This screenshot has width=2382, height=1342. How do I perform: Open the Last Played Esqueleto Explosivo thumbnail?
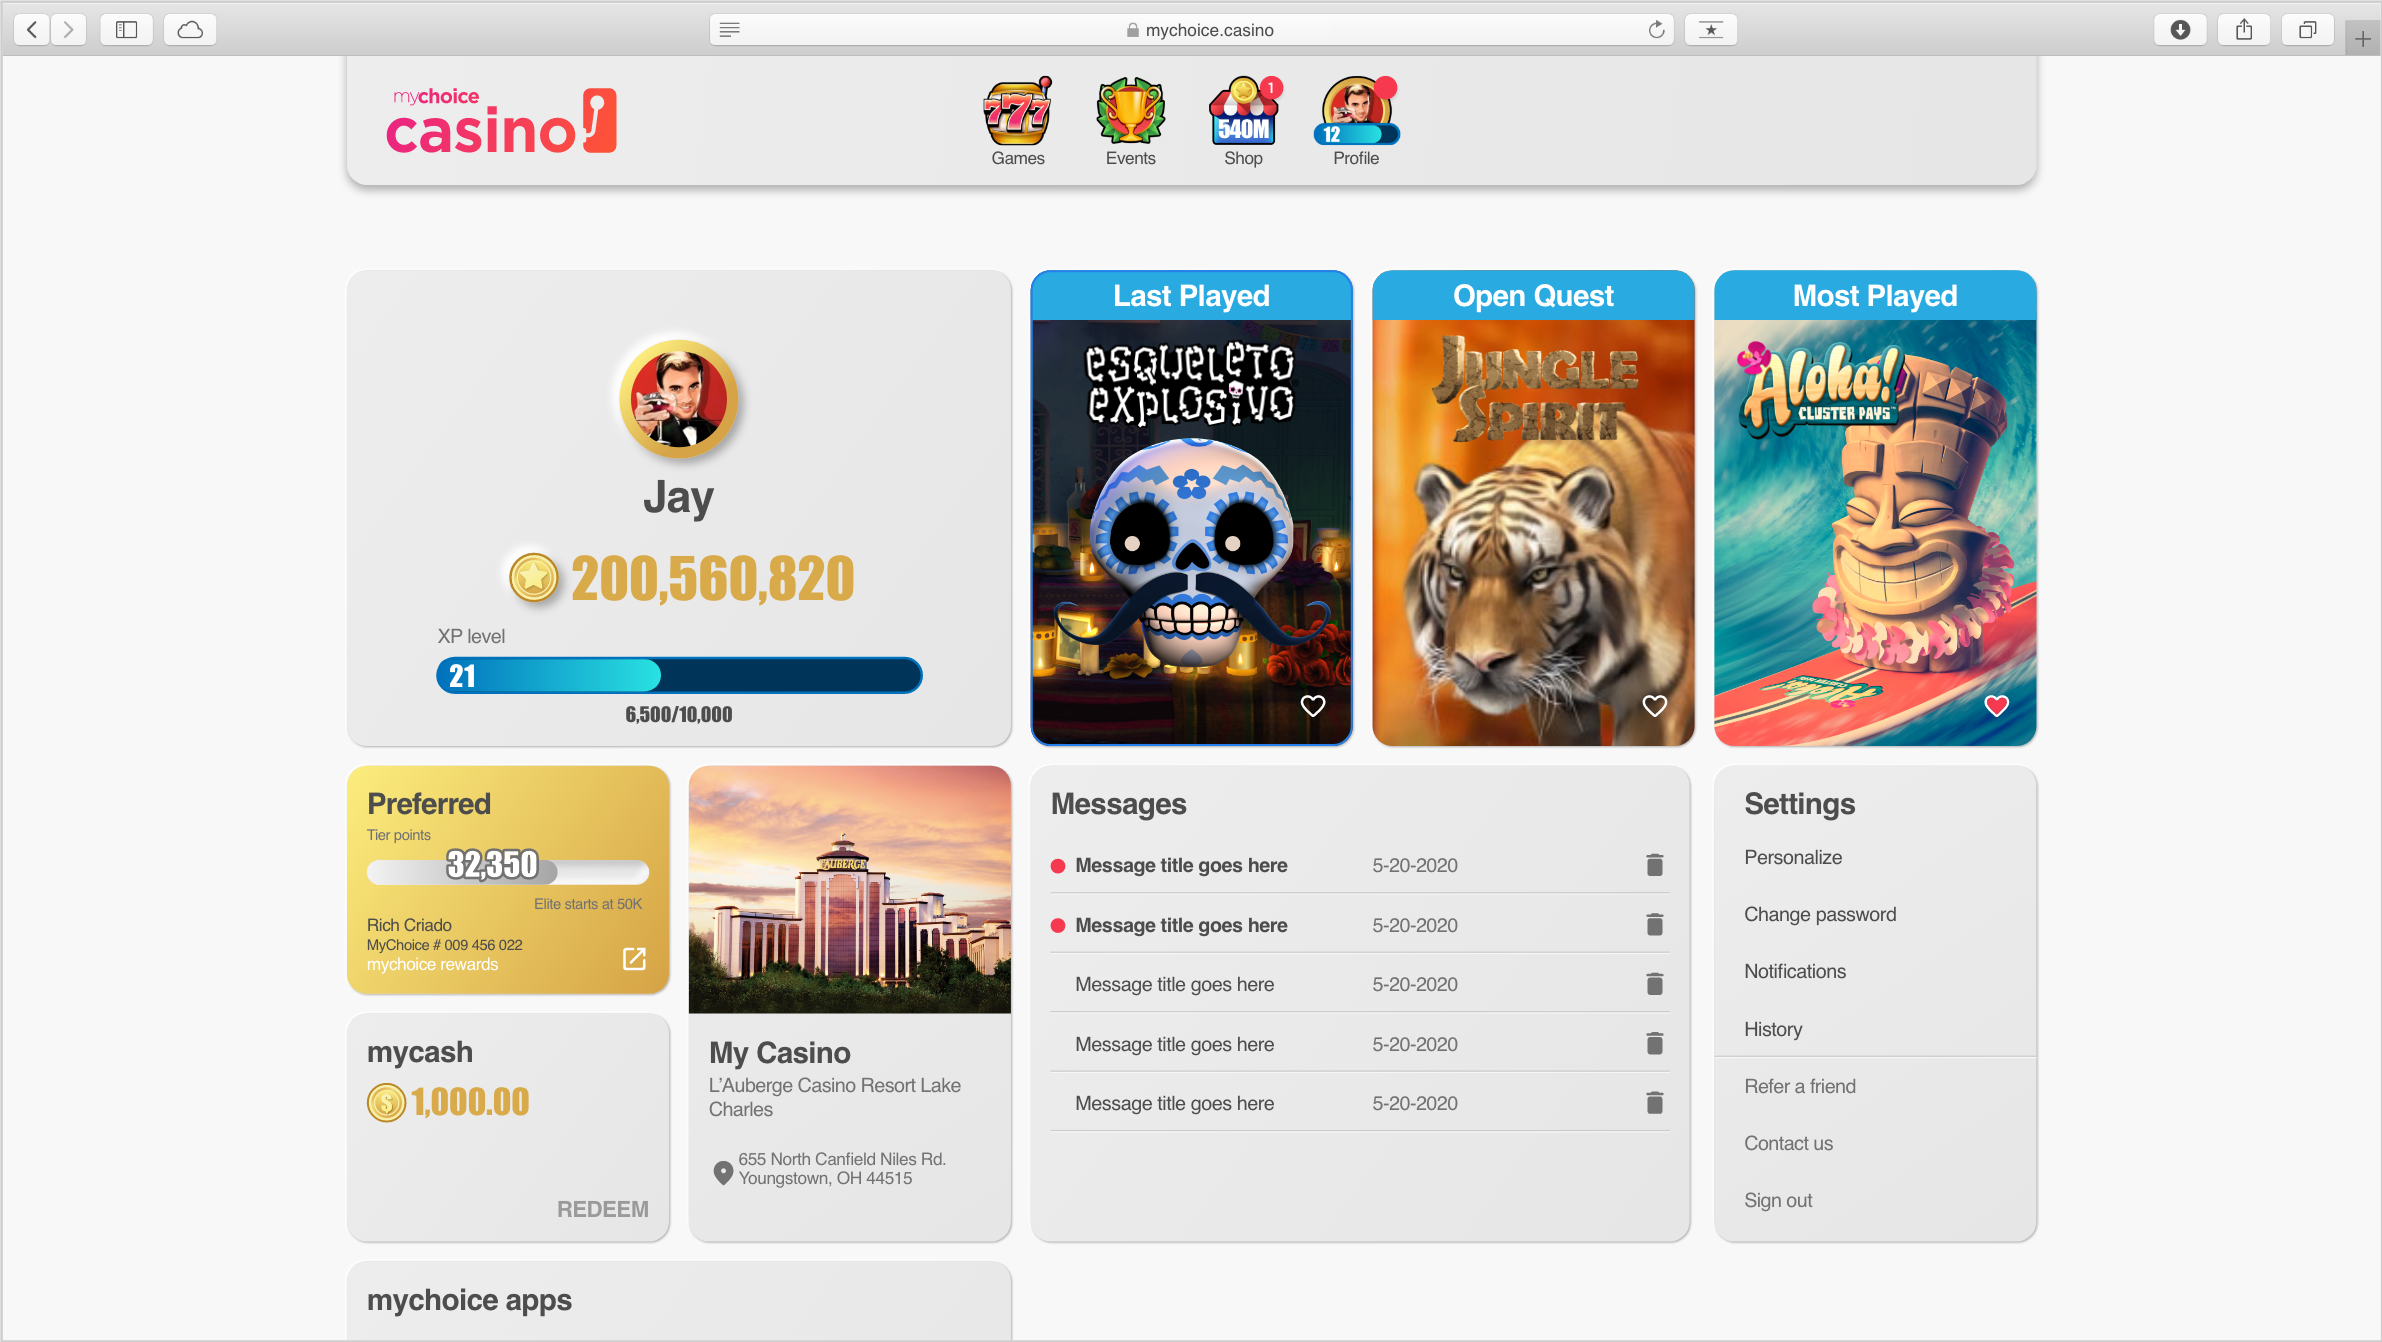tap(1191, 532)
